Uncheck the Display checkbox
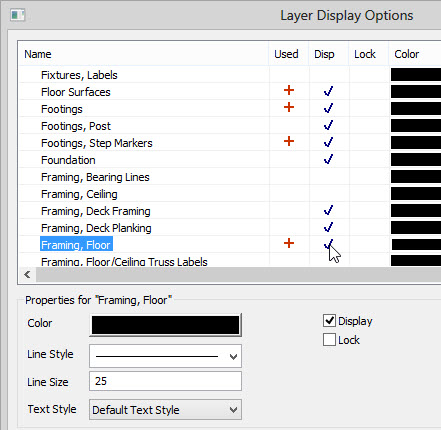The height and width of the screenshot is (430, 441). point(329,321)
